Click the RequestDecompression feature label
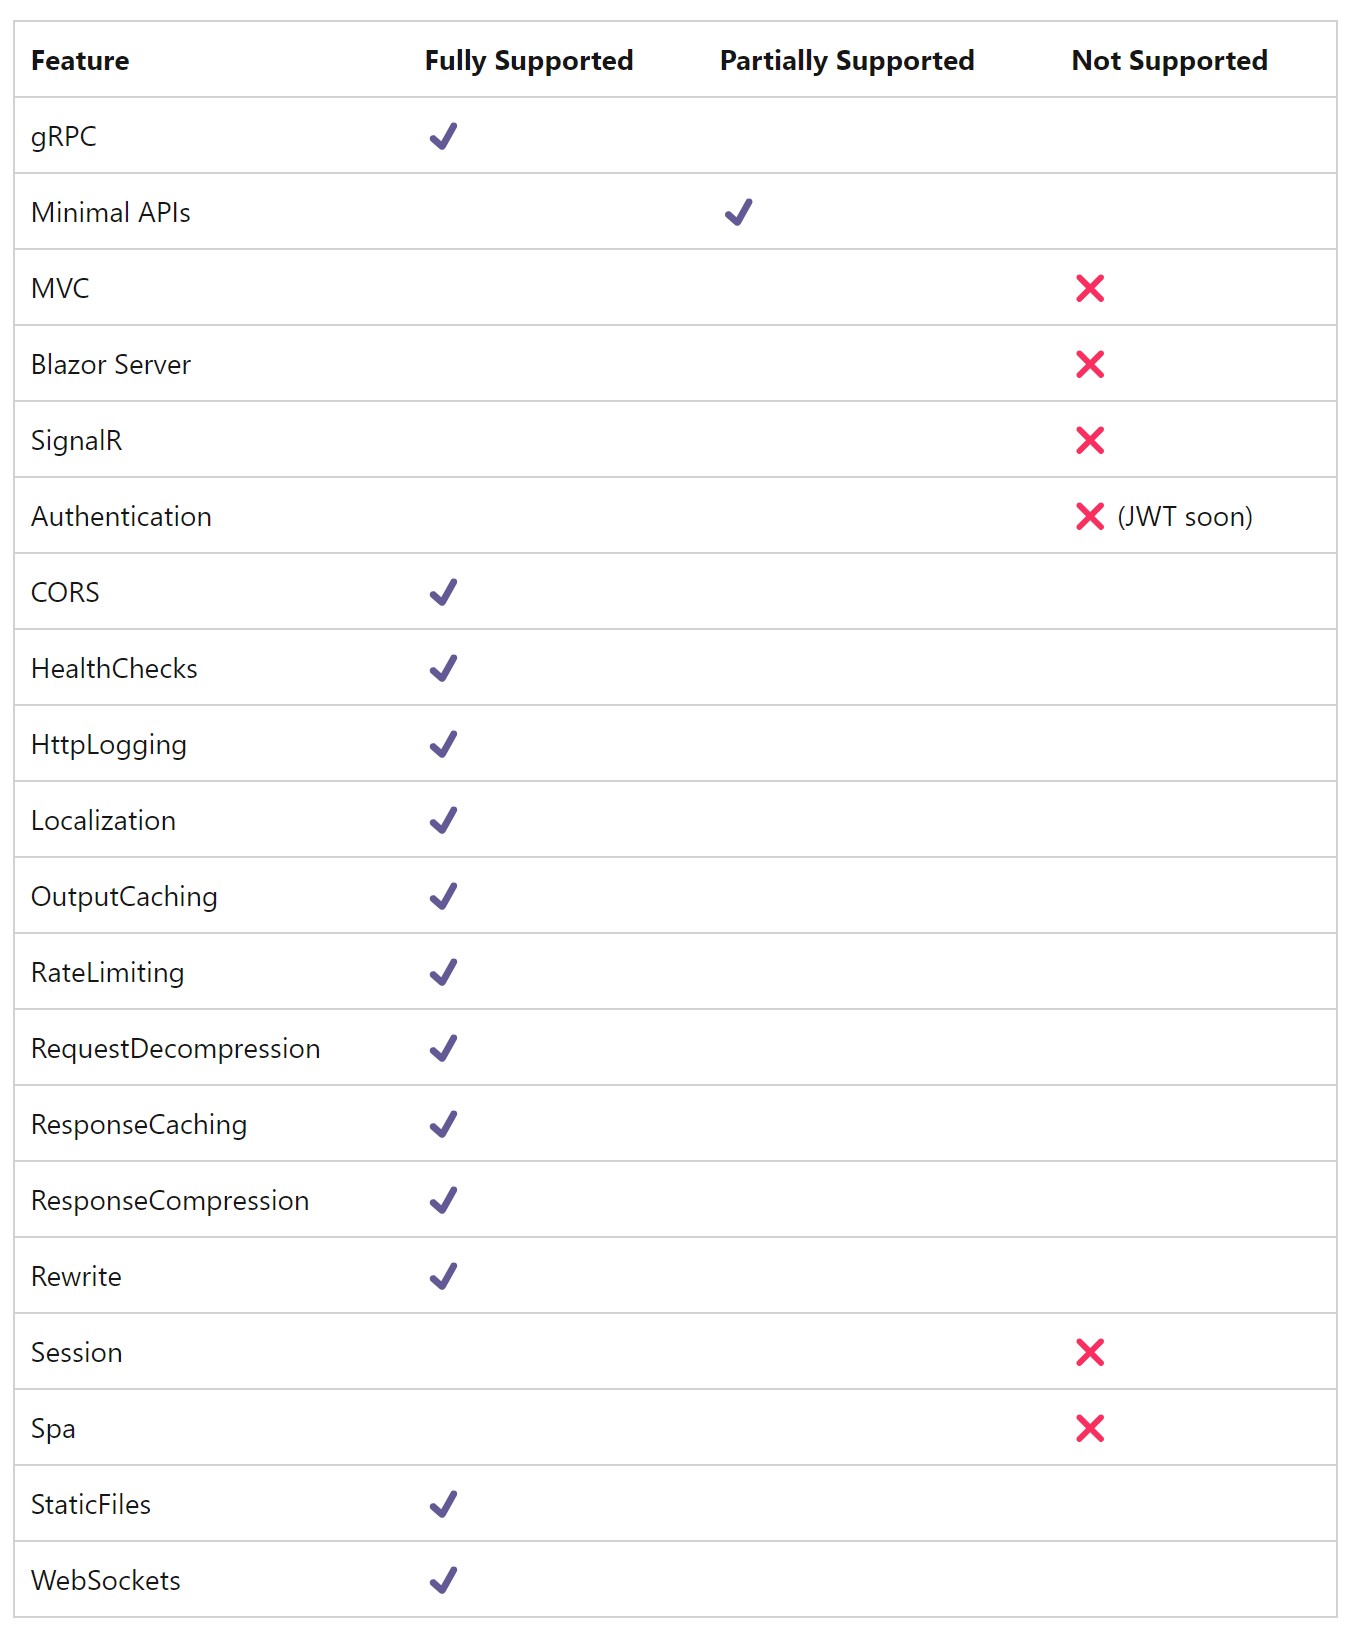The width and height of the screenshot is (1349, 1630). 175,1049
